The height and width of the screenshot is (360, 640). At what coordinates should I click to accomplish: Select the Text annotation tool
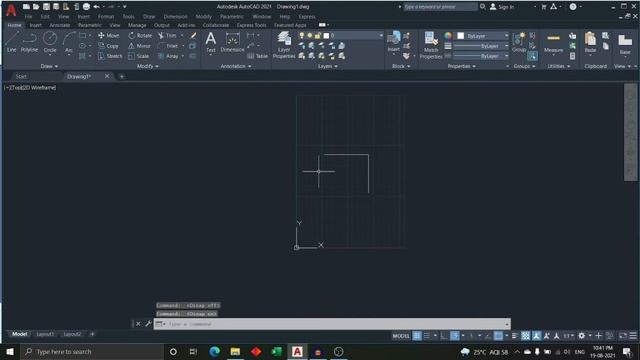tap(211, 42)
